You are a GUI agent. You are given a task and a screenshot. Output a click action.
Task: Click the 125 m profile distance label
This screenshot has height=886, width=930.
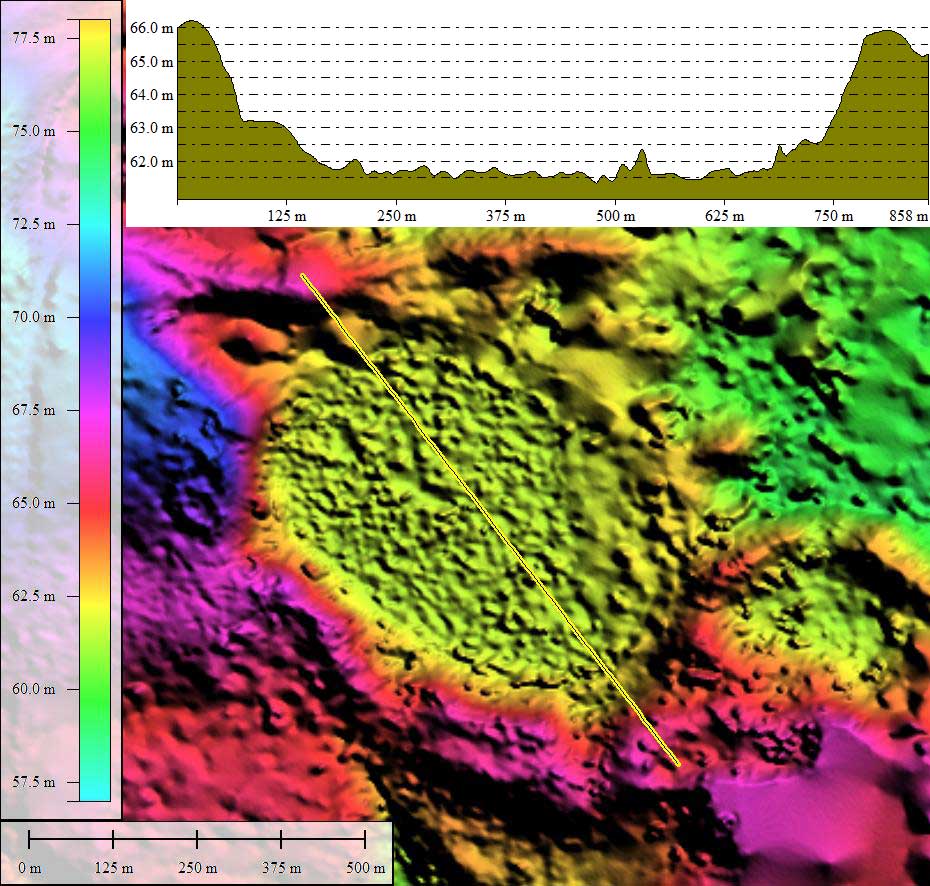pyautogui.click(x=287, y=216)
